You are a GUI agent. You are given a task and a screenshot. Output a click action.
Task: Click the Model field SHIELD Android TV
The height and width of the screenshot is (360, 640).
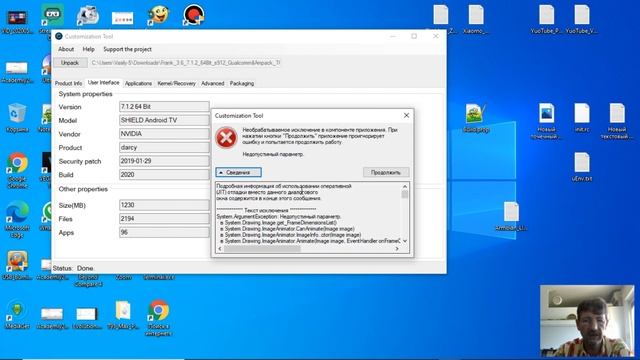coord(164,120)
